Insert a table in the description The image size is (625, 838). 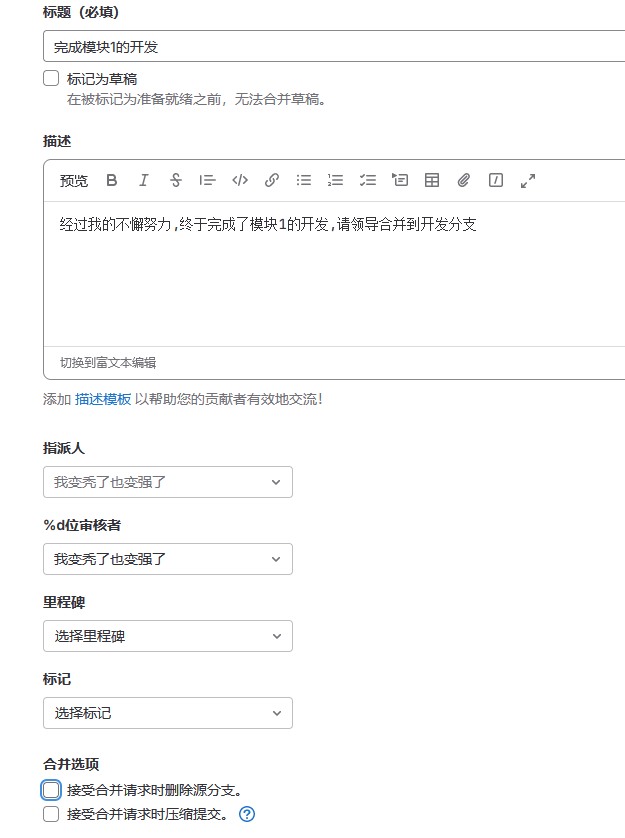pyautogui.click(x=432, y=181)
